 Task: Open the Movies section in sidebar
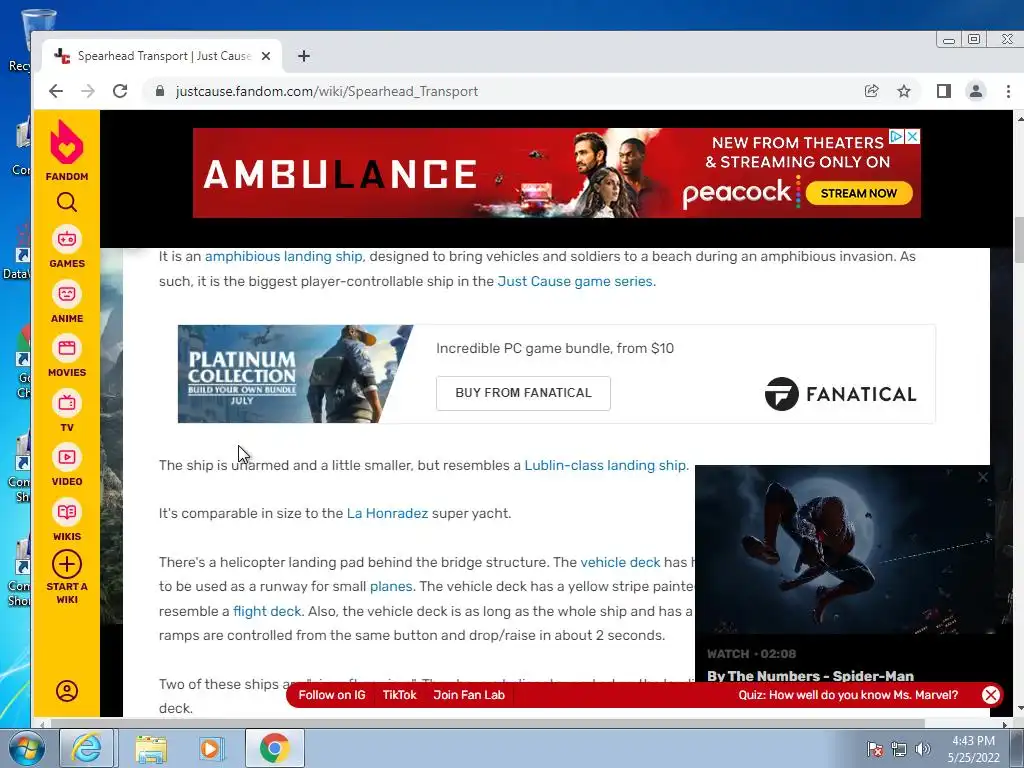67,357
